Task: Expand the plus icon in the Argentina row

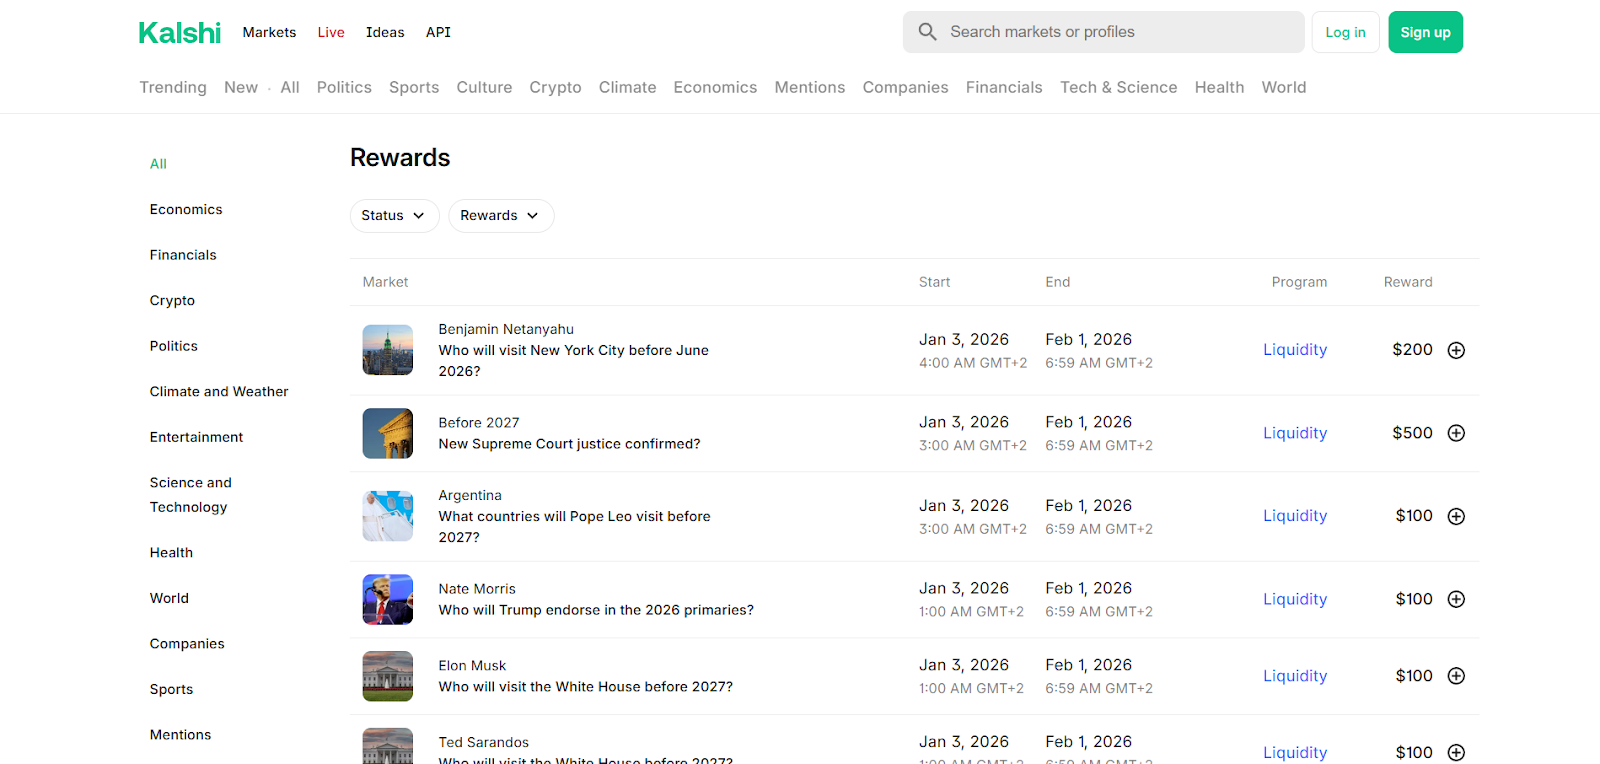Action: click(1457, 516)
